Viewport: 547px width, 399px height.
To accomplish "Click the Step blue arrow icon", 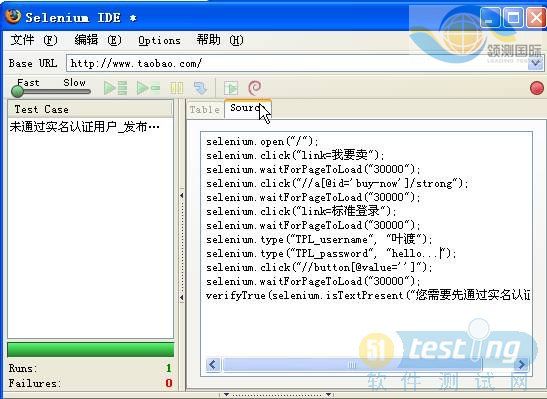I will pyautogui.click(x=200, y=88).
